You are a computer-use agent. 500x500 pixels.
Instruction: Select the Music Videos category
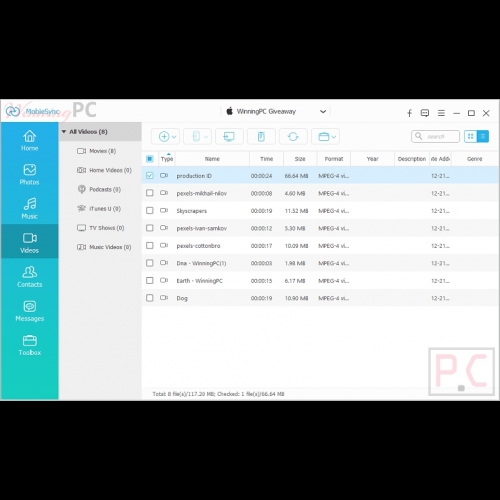point(104,247)
